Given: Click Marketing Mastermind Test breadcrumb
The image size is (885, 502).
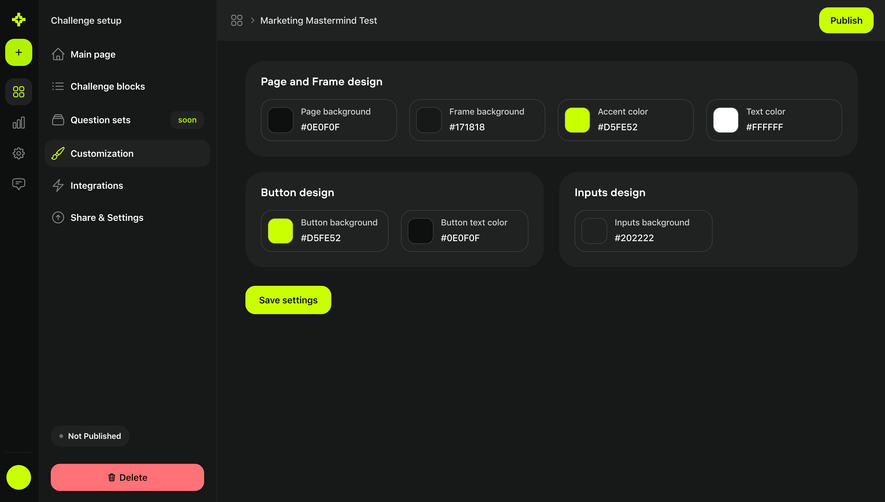Looking at the screenshot, I should click(318, 20).
